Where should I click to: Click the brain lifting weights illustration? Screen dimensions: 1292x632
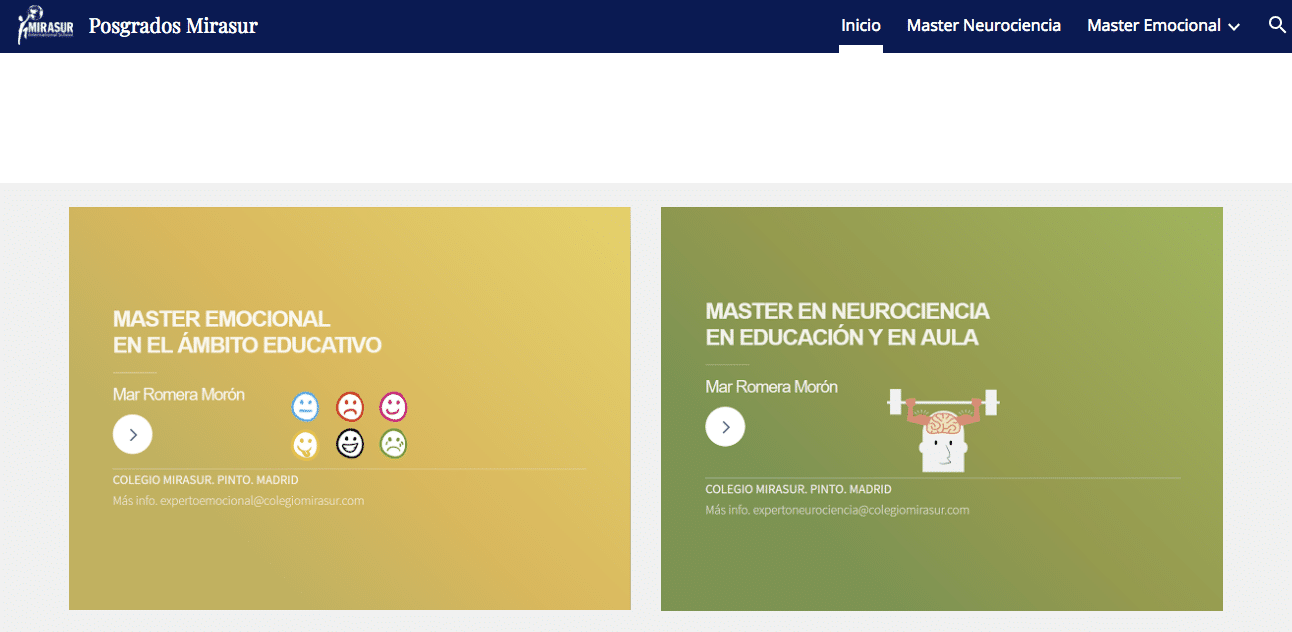click(x=943, y=430)
